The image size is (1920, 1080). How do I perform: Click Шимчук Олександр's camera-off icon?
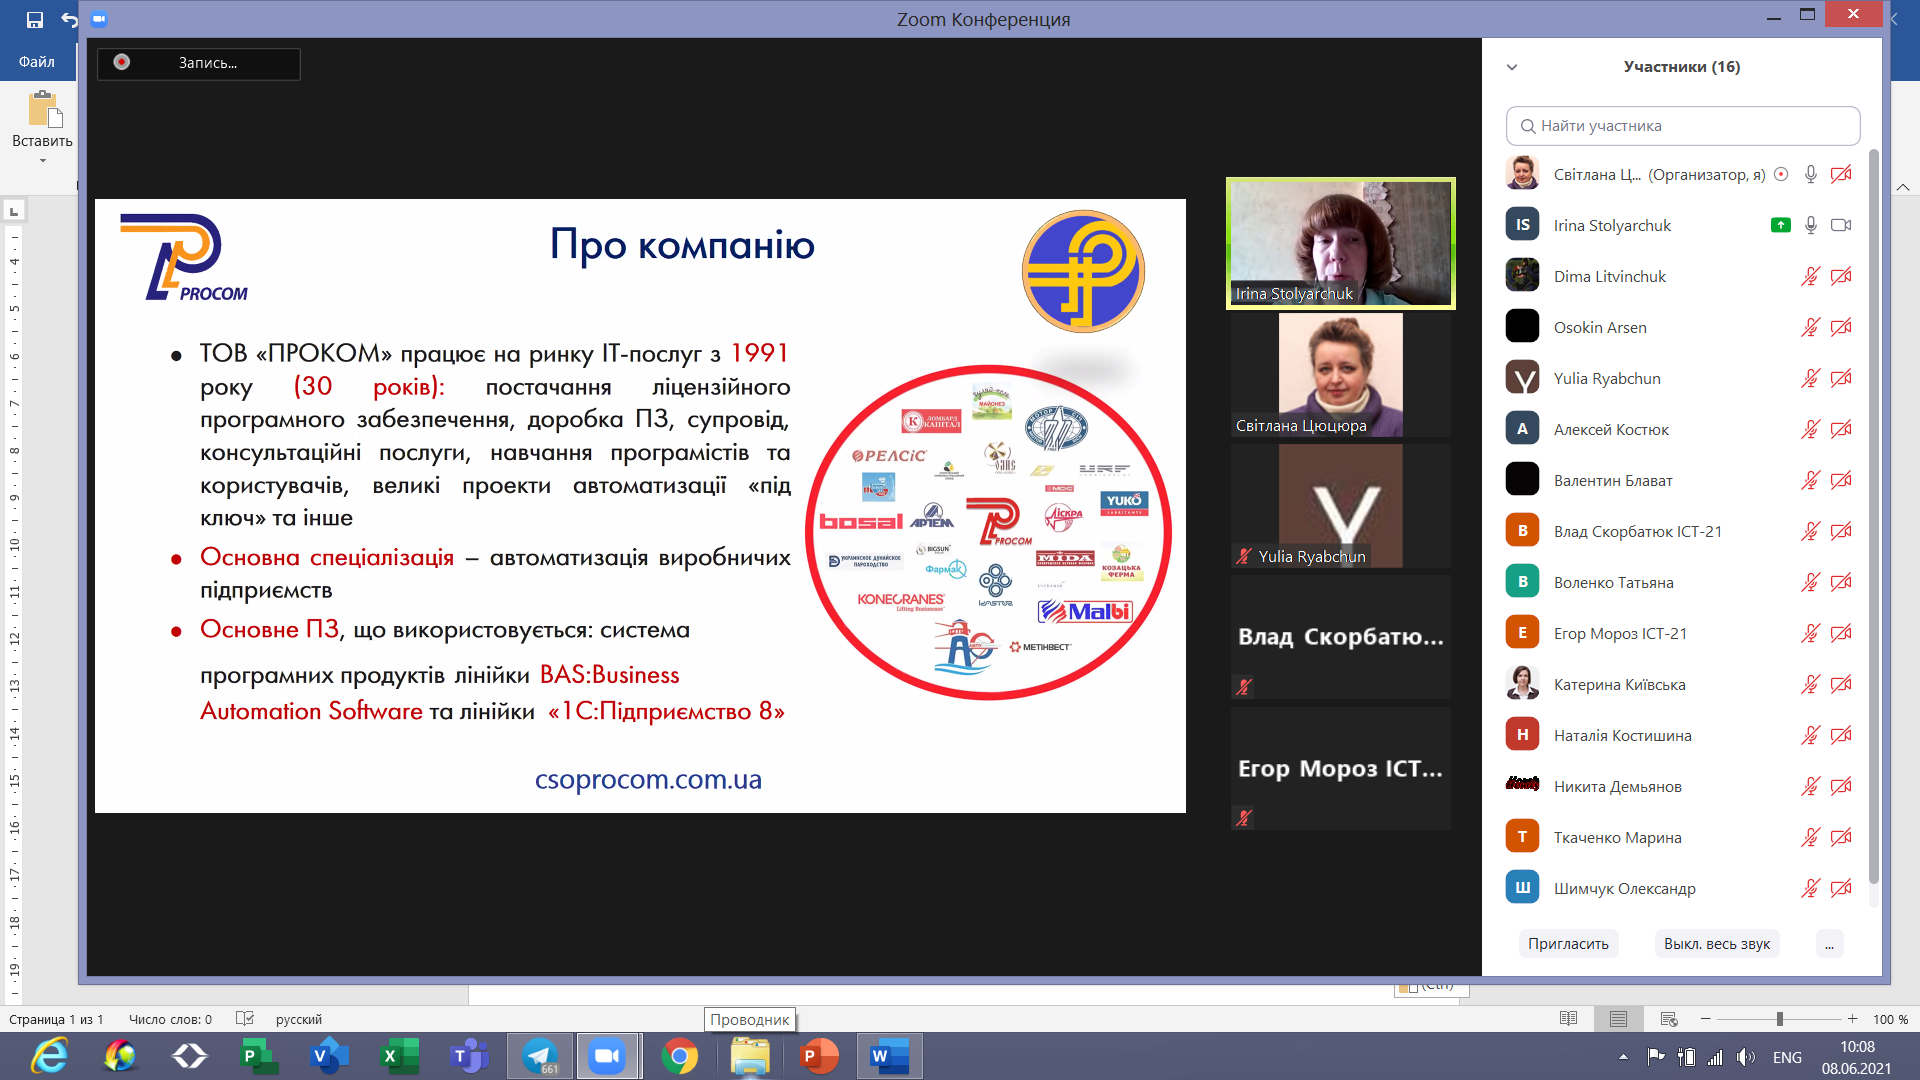pos(1841,889)
